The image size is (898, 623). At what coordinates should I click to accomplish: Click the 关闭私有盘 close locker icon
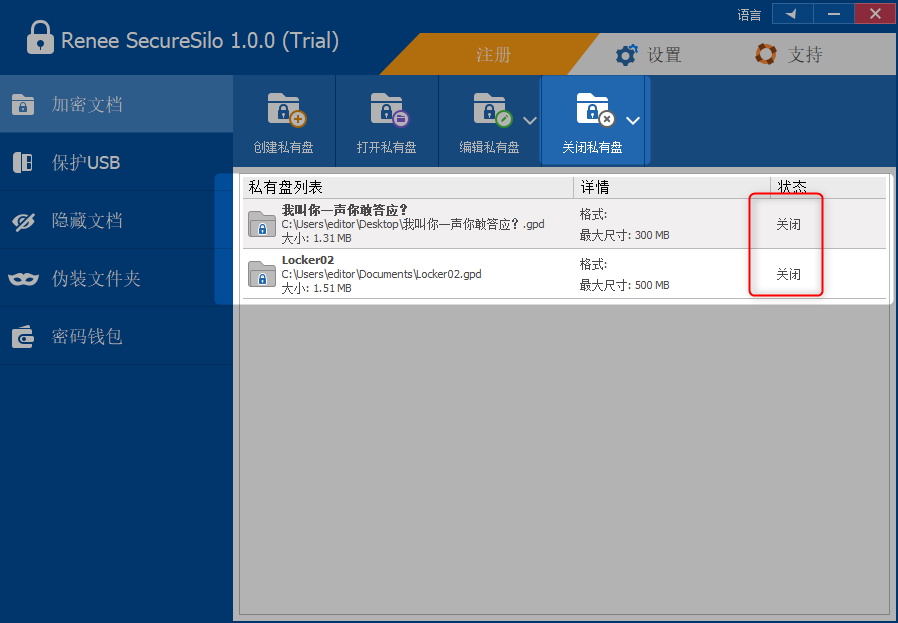click(593, 110)
